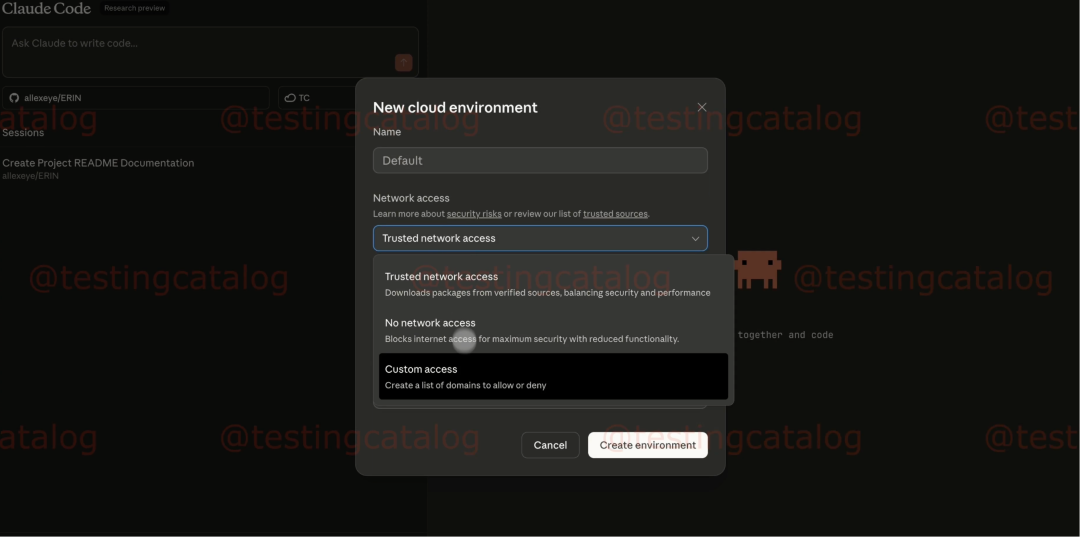
Task: Click the cloud icon next to TC
Action: click(x=290, y=98)
